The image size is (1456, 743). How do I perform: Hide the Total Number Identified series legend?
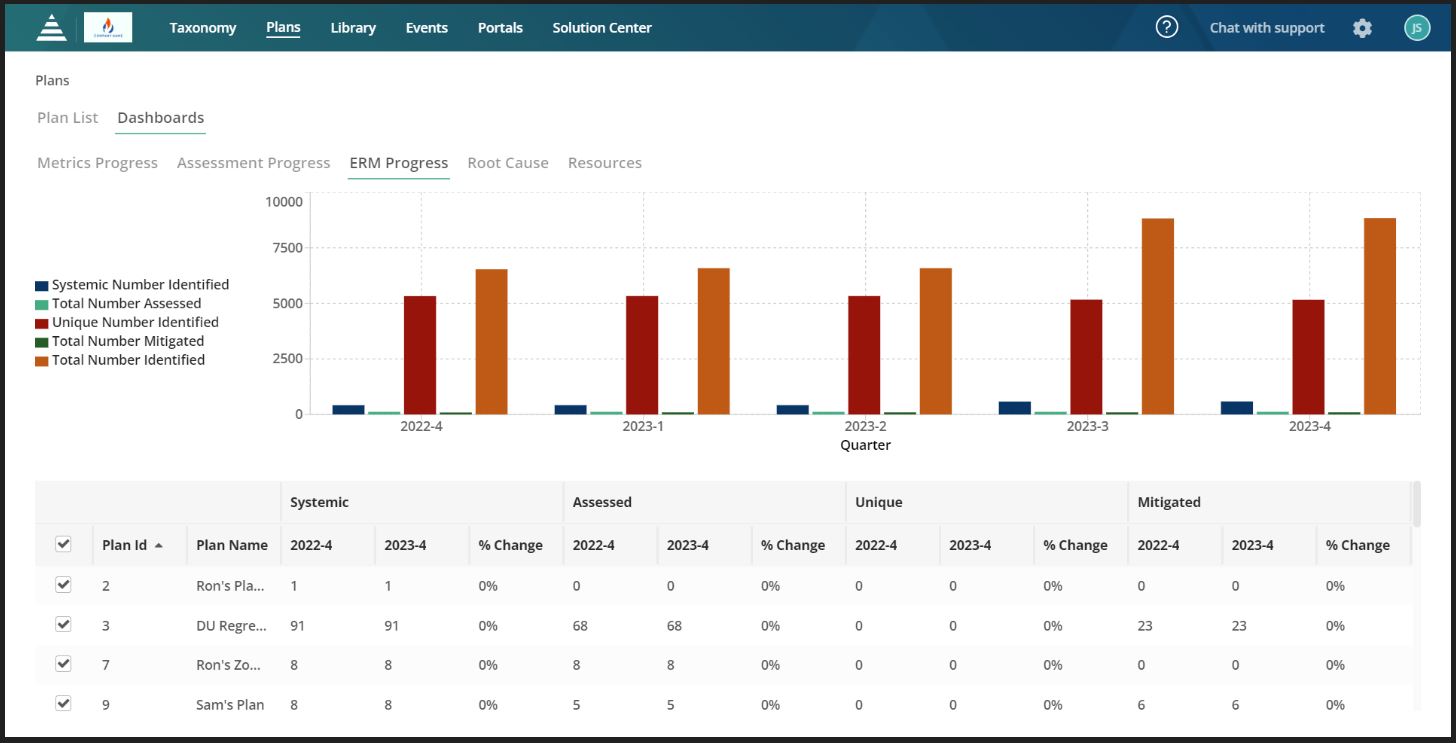133,360
